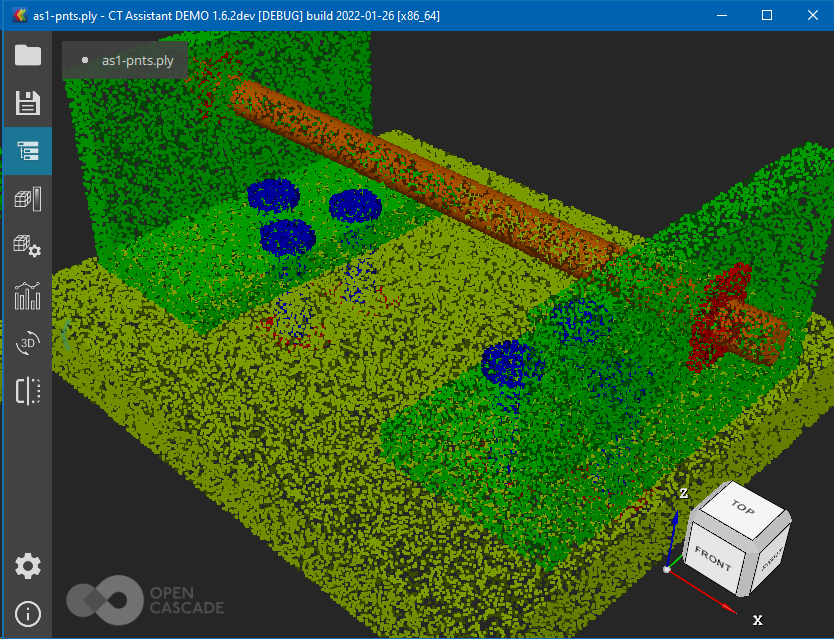This screenshot has height=639, width=834.
Task: Activate the split section view icon
Action: coord(27,391)
